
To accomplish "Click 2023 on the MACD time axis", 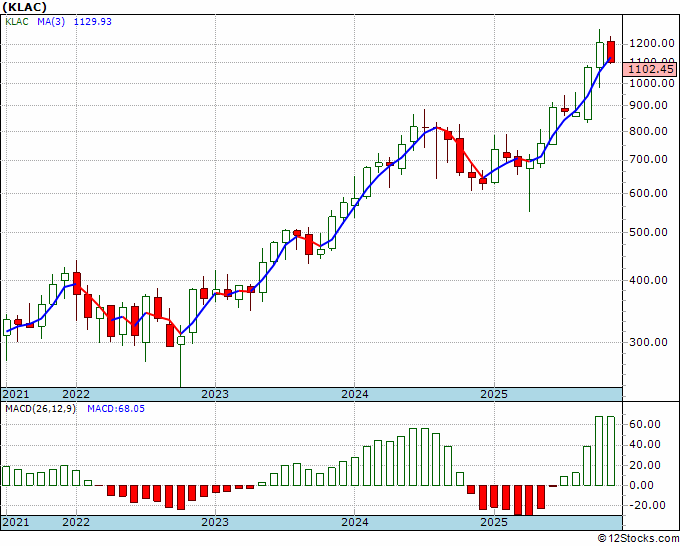I will point(215,522).
